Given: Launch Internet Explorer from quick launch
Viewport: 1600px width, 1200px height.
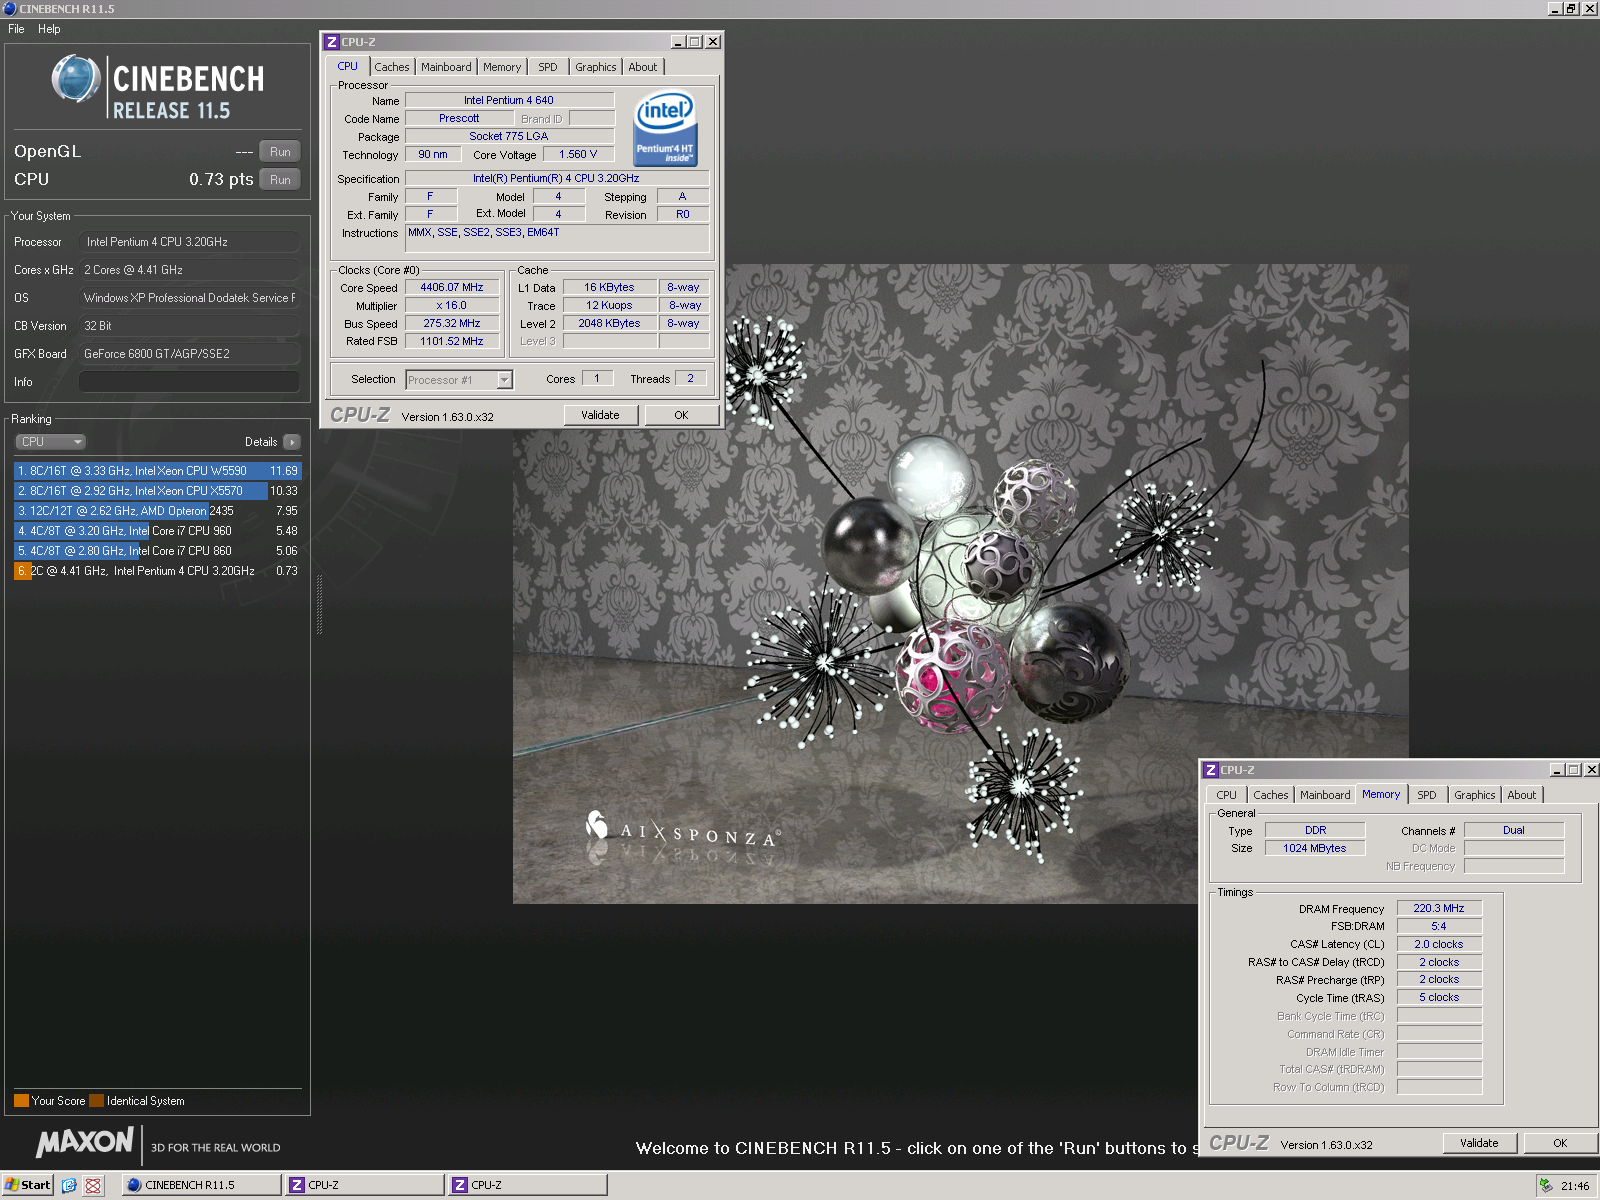Looking at the screenshot, I should coord(69,1185).
